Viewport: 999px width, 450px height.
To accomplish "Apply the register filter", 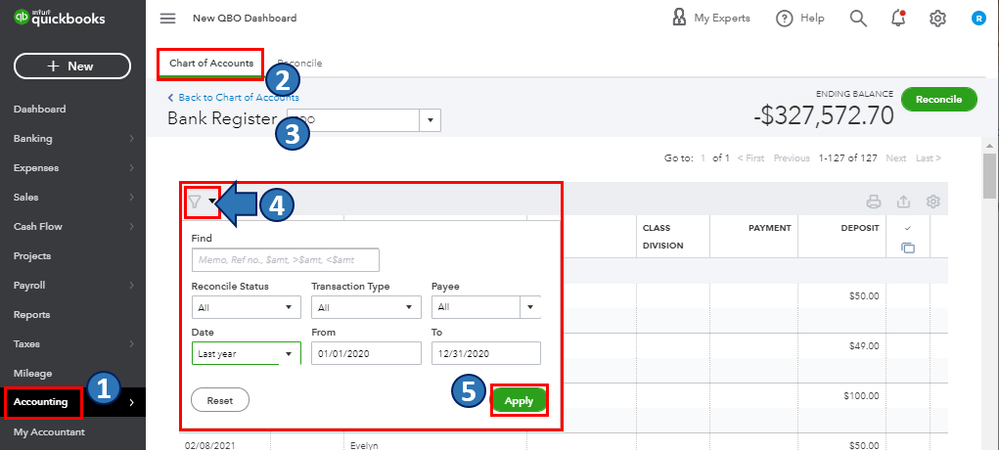I will [519, 401].
